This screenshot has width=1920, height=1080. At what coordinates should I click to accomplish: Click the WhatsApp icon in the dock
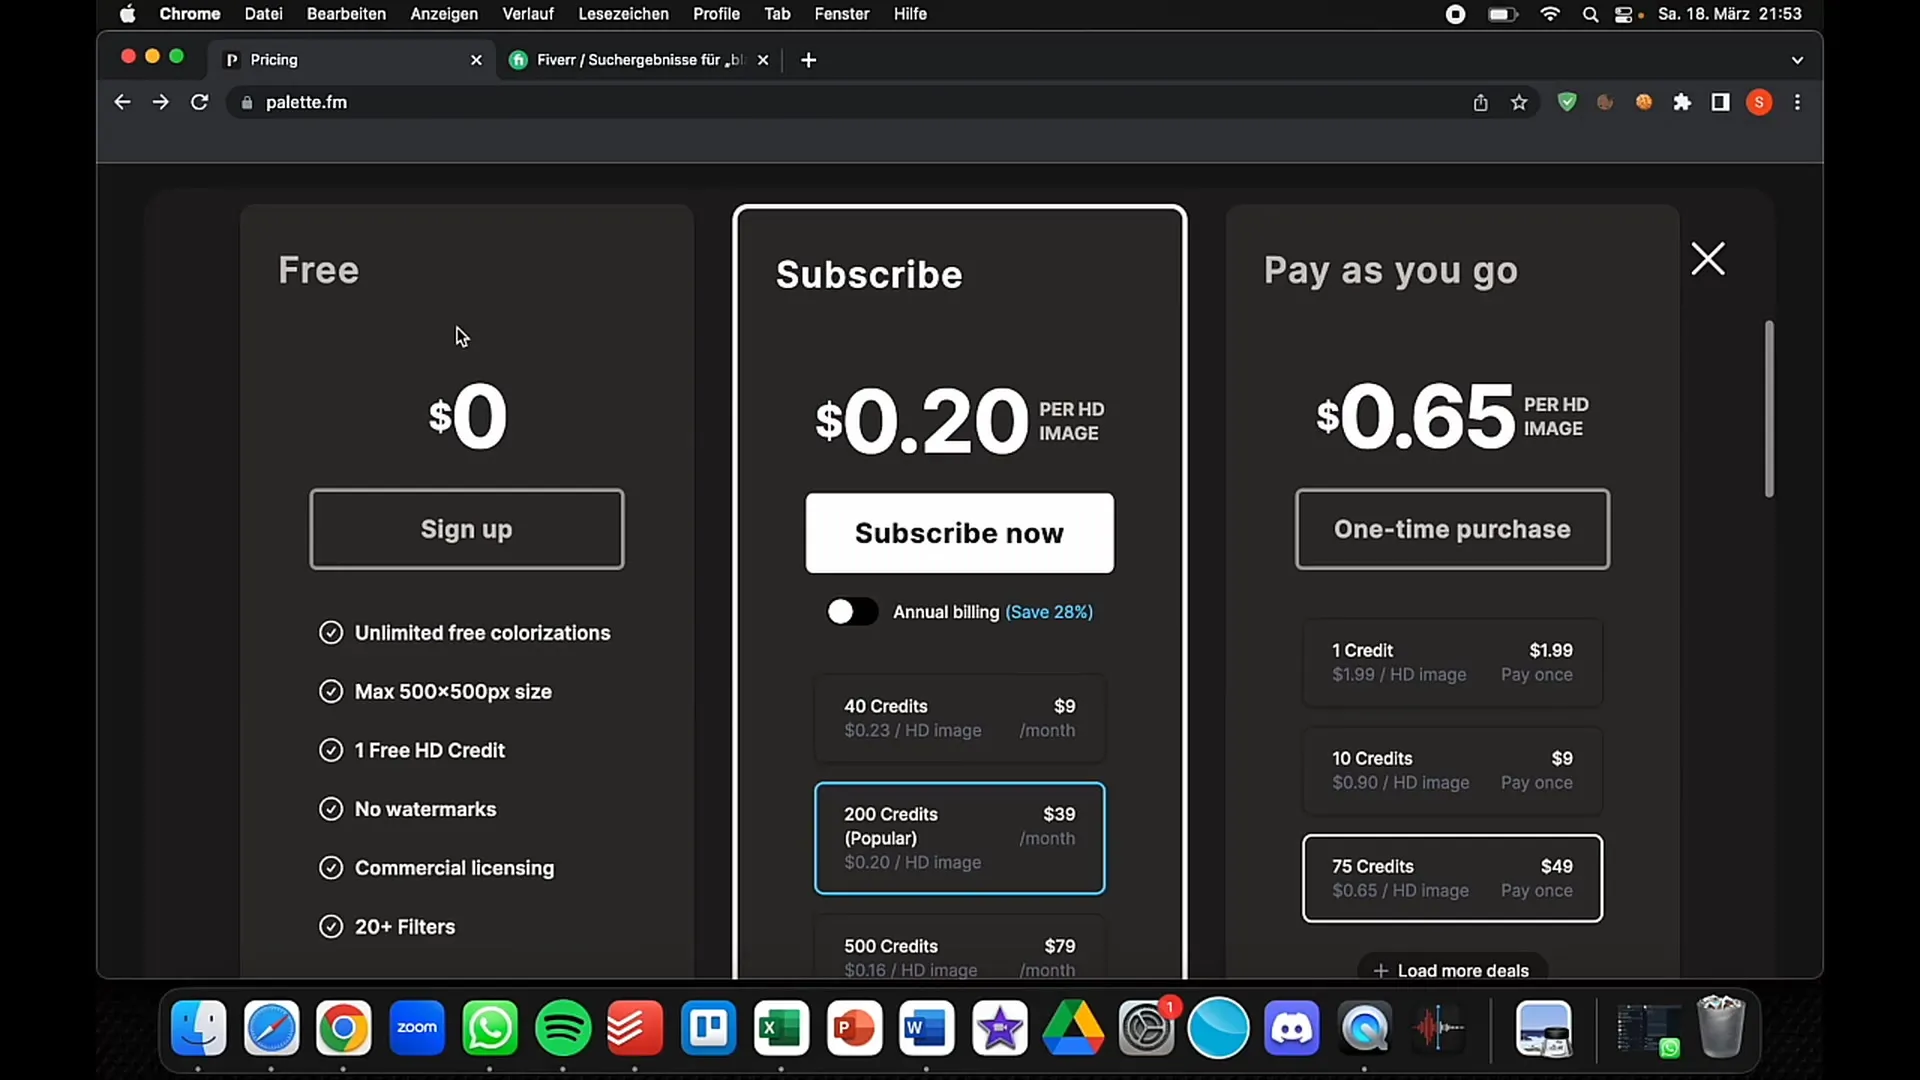click(489, 1027)
